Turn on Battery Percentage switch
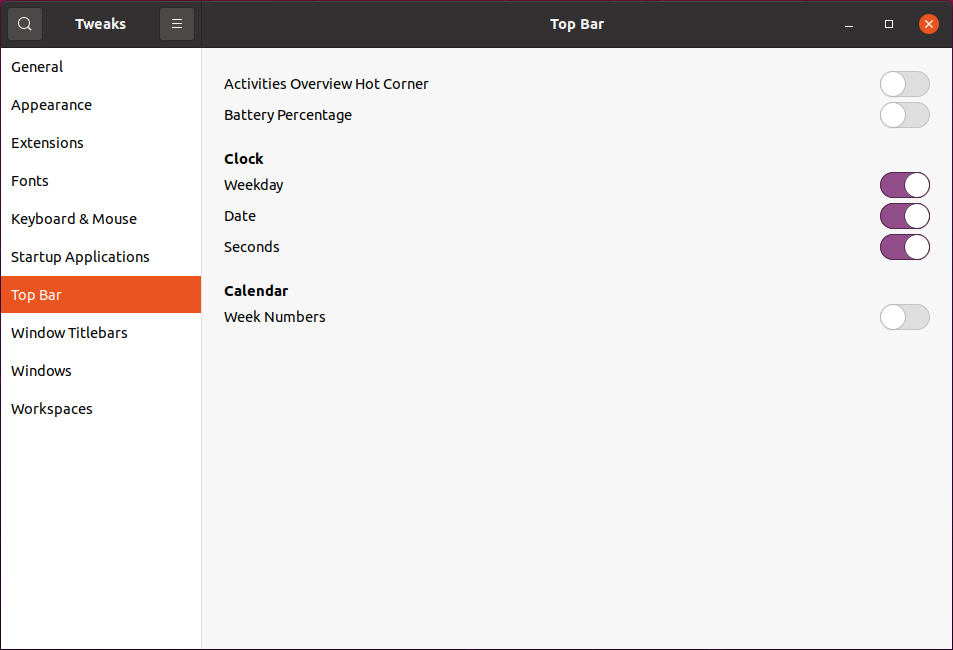 [x=904, y=115]
